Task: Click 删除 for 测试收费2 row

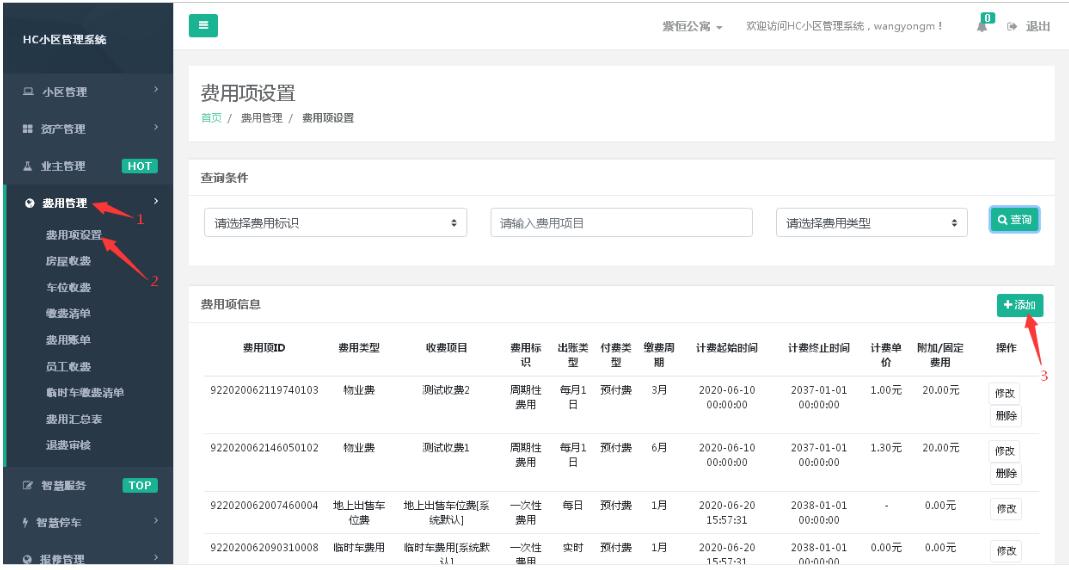Action: [x=1005, y=416]
